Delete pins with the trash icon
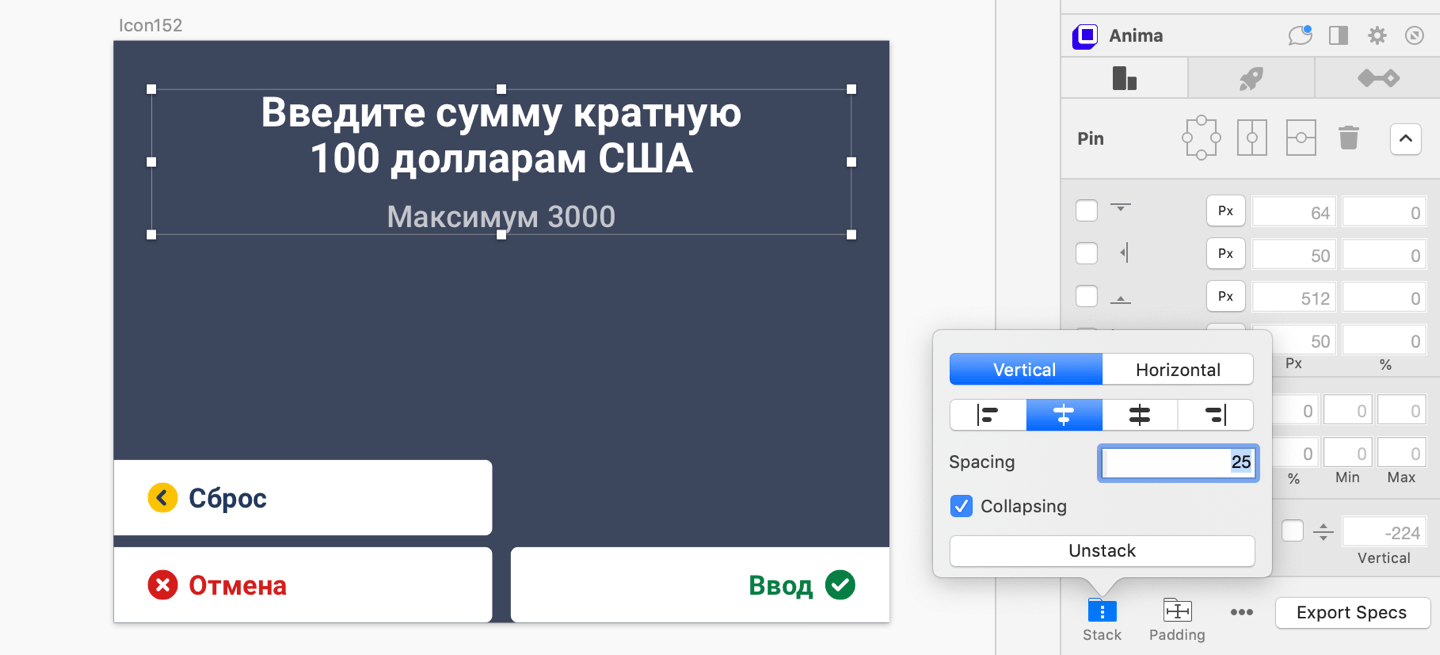The width and height of the screenshot is (1440, 655). point(1348,138)
